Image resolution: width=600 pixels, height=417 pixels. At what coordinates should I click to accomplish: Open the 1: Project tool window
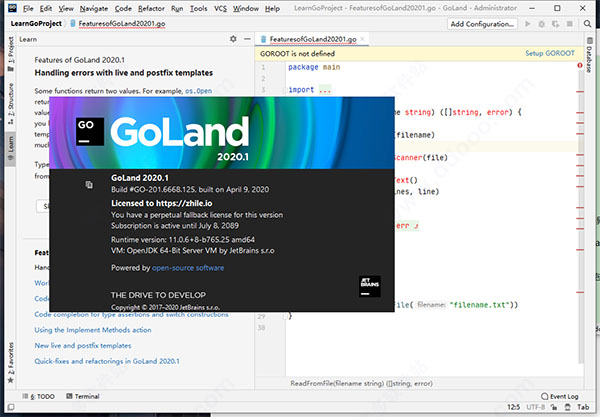coord(11,54)
